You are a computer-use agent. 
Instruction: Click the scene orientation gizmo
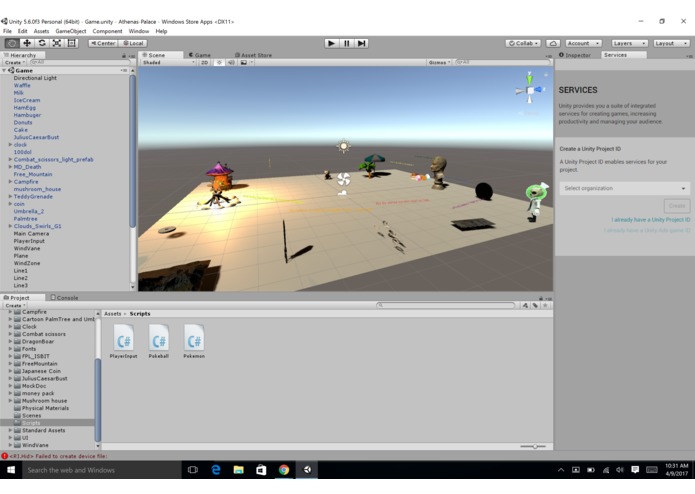[x=529, y=90]
